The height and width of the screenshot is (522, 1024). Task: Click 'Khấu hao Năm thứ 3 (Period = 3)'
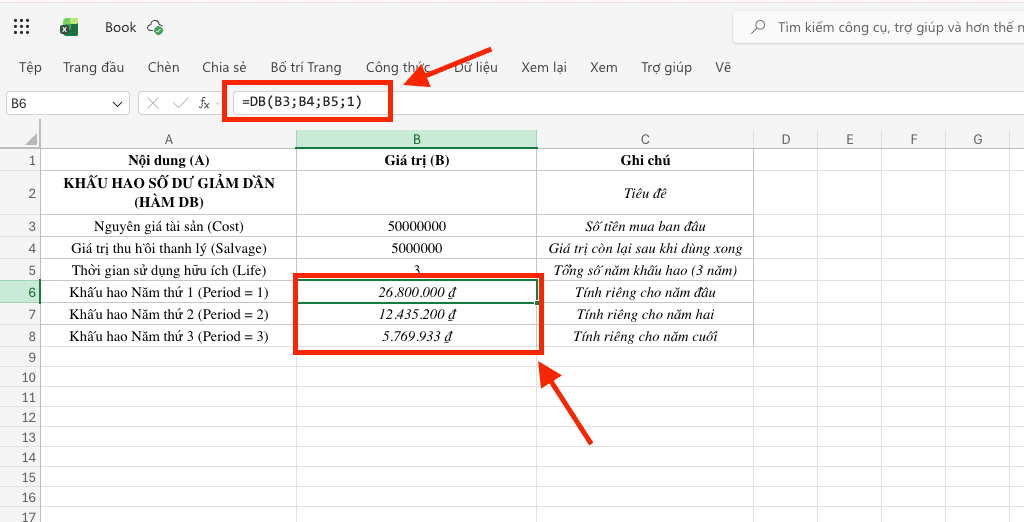pos(168,336)
